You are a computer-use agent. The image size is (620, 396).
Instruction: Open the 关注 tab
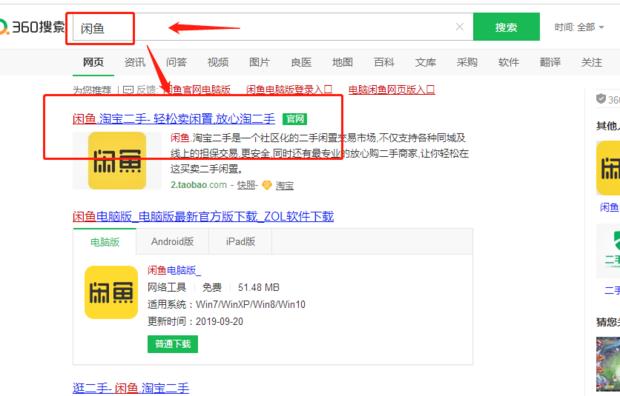click(592, 62)
